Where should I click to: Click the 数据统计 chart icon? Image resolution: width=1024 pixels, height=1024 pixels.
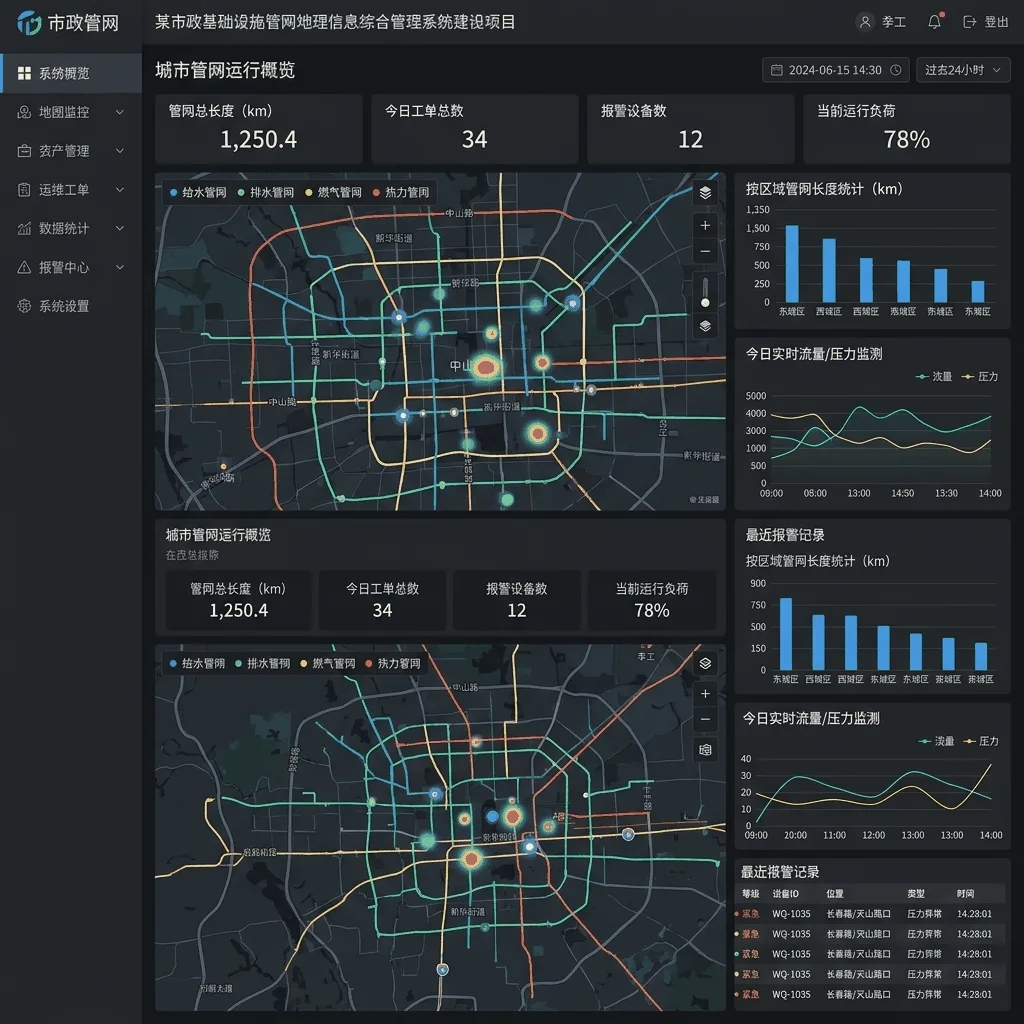[x=24, y=229]
